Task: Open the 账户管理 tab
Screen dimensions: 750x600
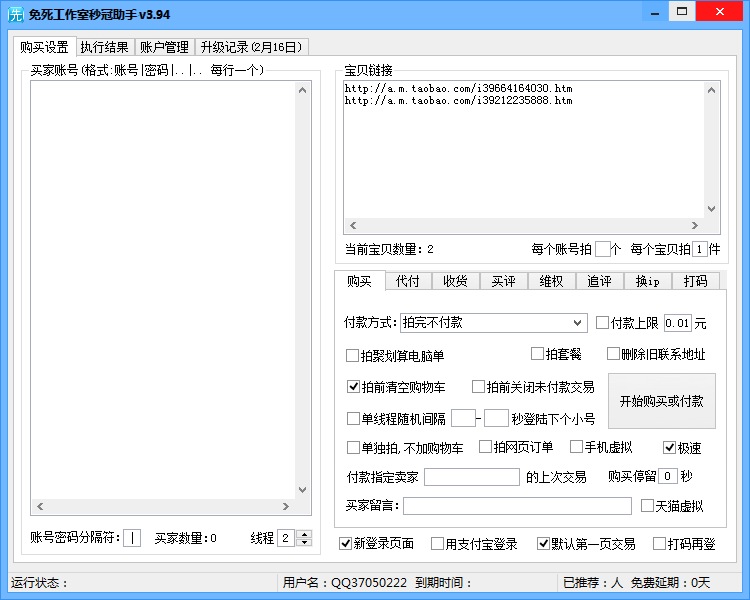Action: [164, 47]
